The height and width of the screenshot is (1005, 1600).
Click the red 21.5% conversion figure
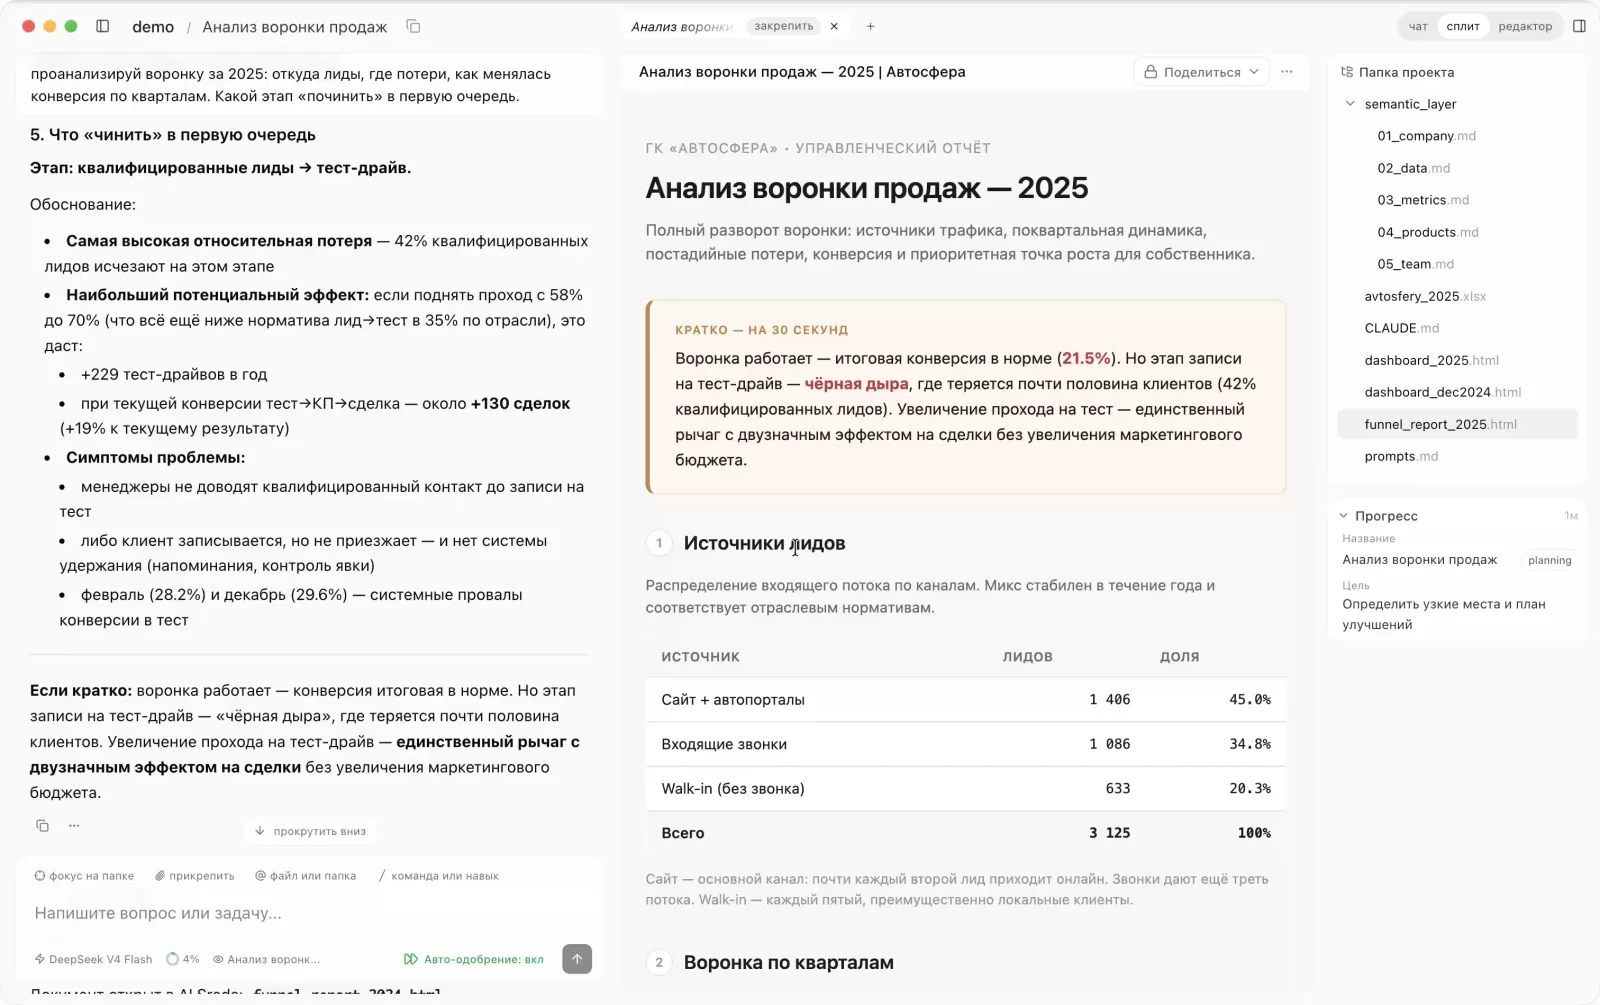[1086, 358]
